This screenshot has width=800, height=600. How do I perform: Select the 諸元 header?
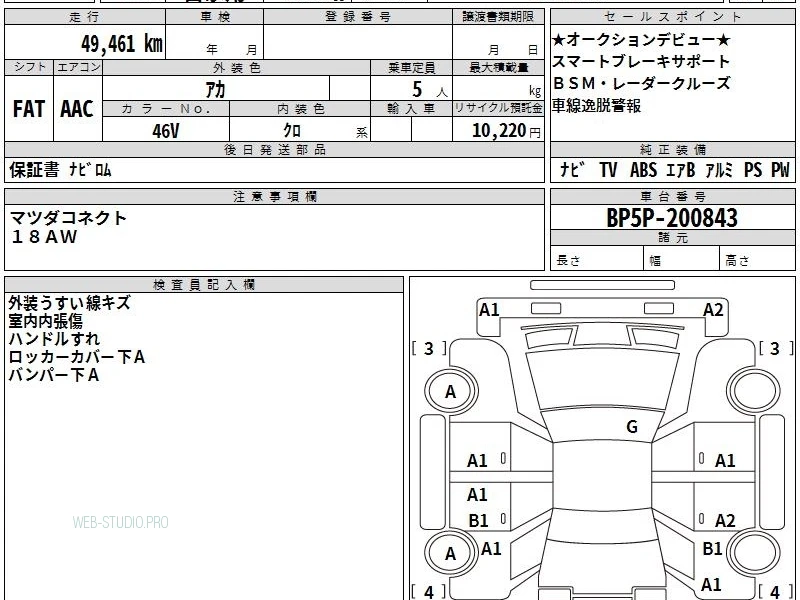tap(672, 238)
